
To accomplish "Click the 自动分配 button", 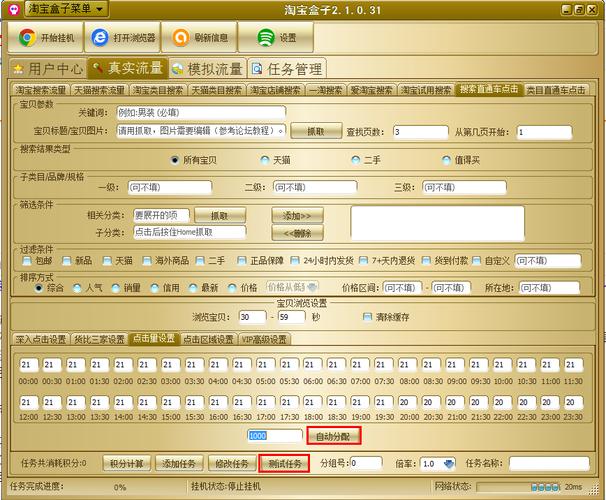I will [334, 436].
